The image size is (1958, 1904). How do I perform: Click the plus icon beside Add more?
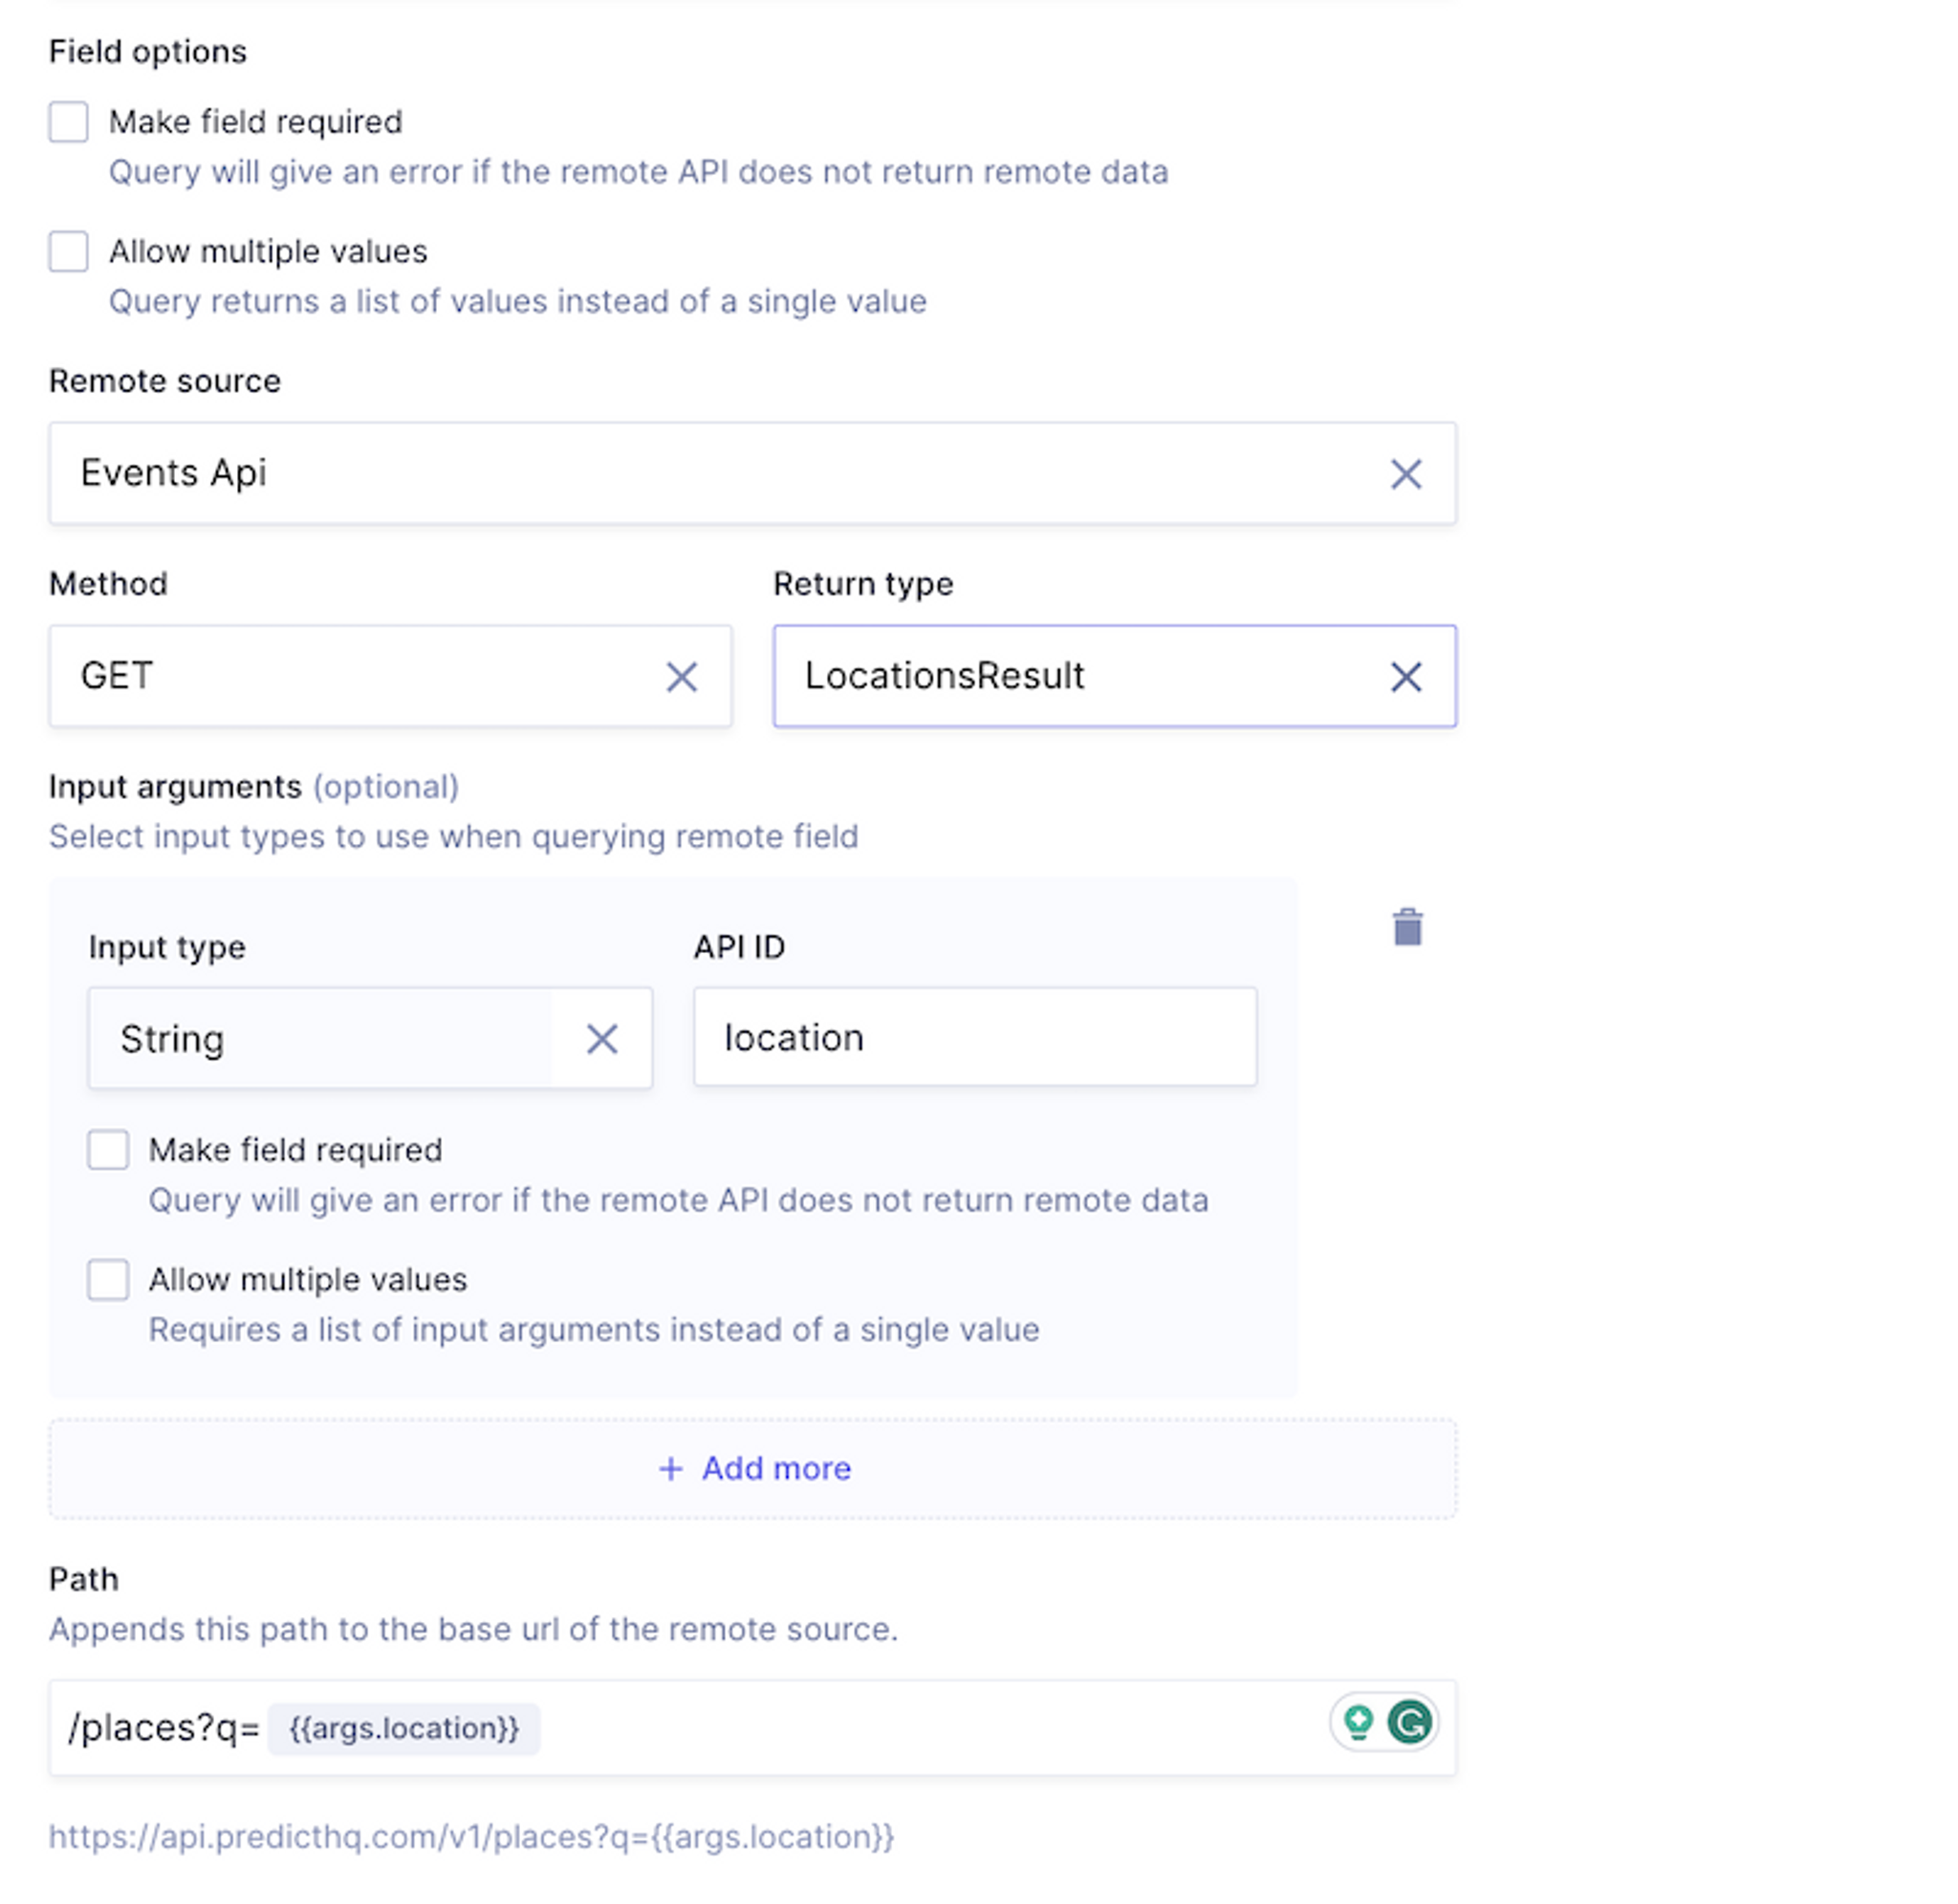[x=670, y=1468]
